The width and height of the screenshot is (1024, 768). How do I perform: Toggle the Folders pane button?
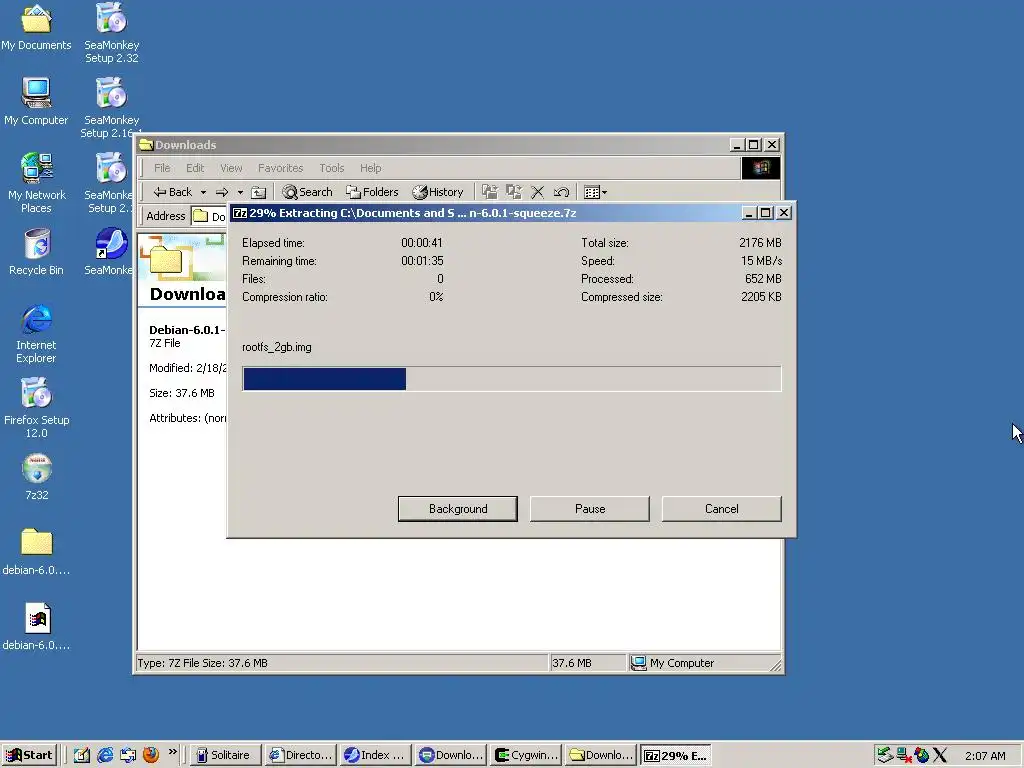click(372, 192)
